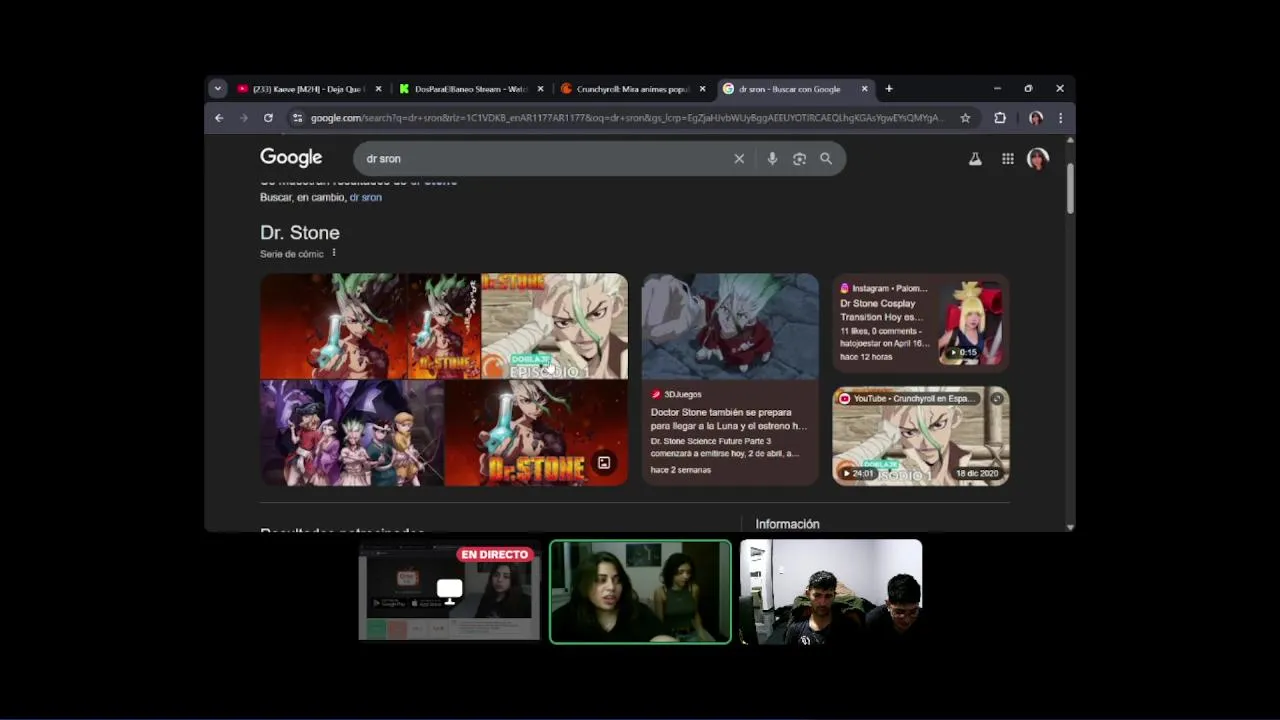This screenshot has width=1280, height=720.
Task: Clear the search query text
Action: click(x=739, y=159)
